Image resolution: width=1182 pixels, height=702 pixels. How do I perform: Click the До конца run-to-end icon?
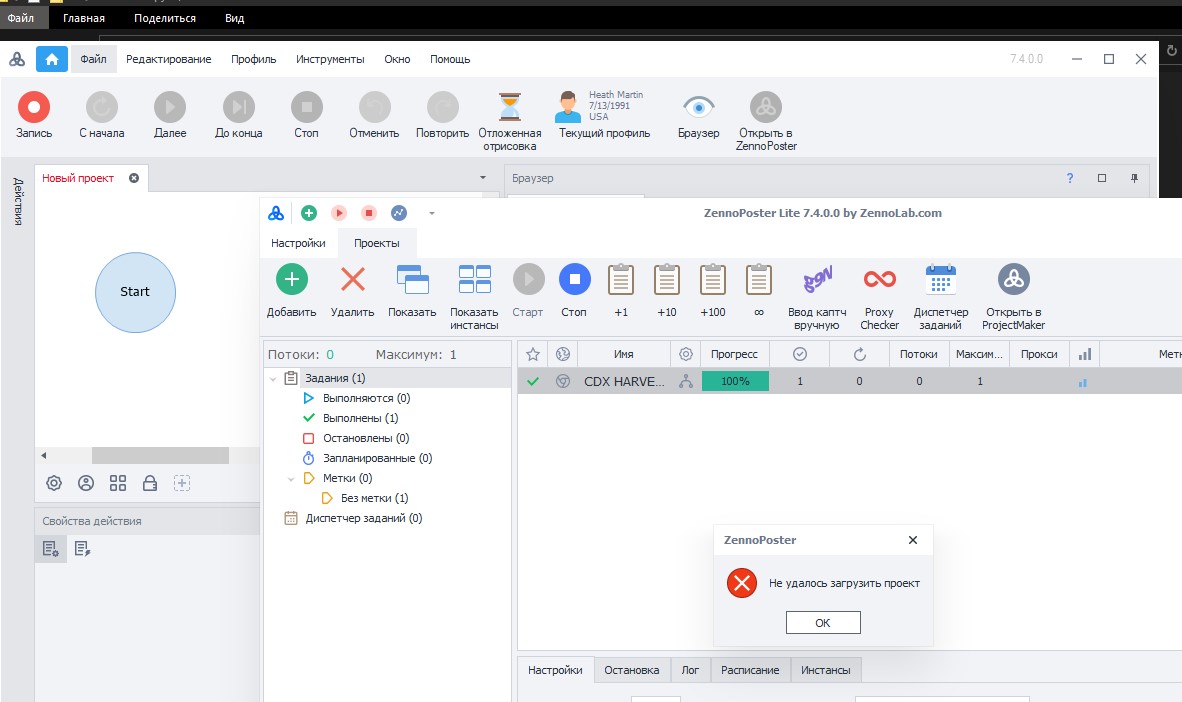(239, 107)
